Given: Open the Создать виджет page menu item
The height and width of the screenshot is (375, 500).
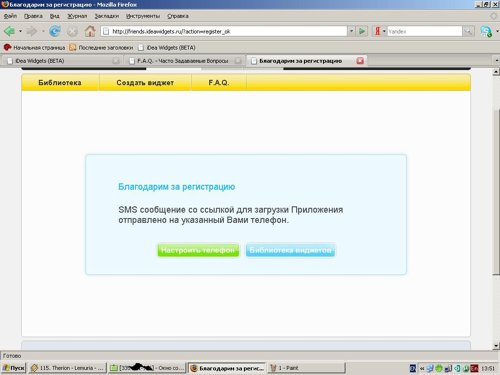Looking at the screenshot, I should coord(145,82).
